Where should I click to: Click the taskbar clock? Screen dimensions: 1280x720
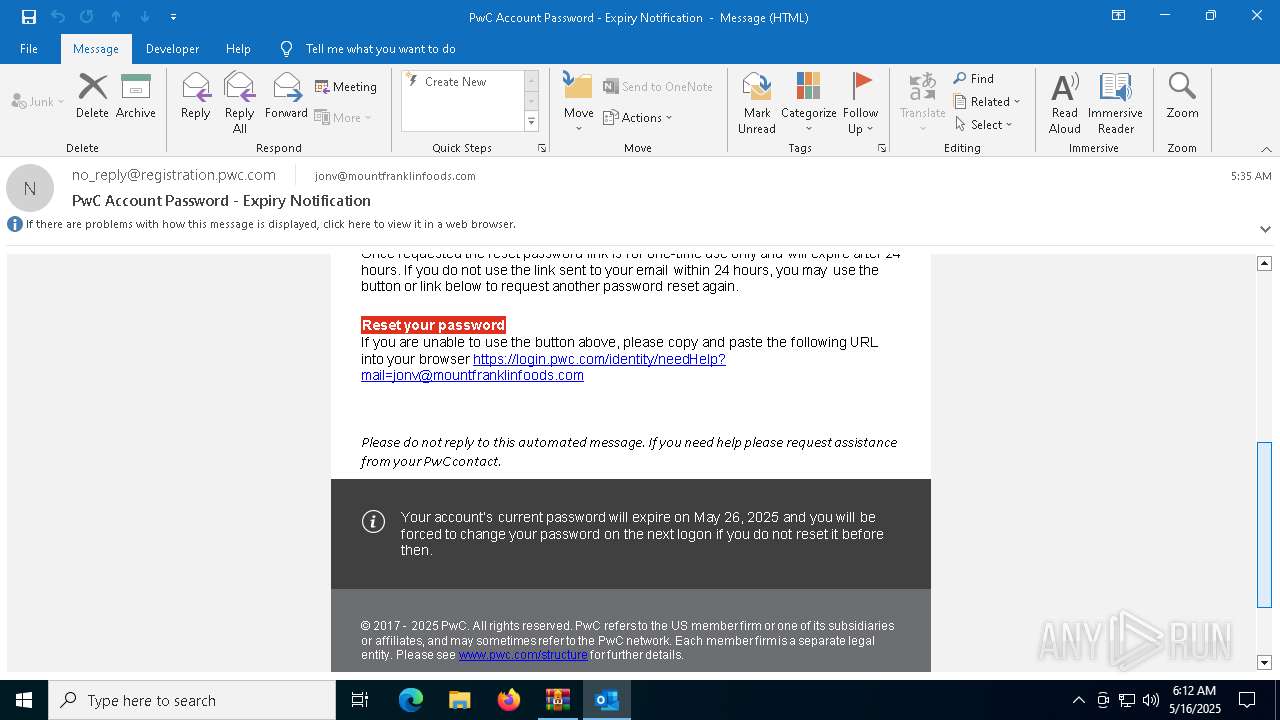pyautogui.click(x=1195, y=700)
